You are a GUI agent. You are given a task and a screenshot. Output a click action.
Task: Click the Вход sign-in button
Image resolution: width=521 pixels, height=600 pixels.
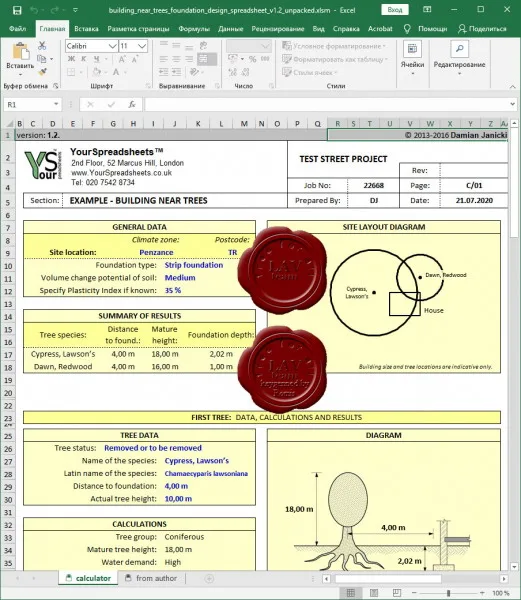click(x=395, y=10)
